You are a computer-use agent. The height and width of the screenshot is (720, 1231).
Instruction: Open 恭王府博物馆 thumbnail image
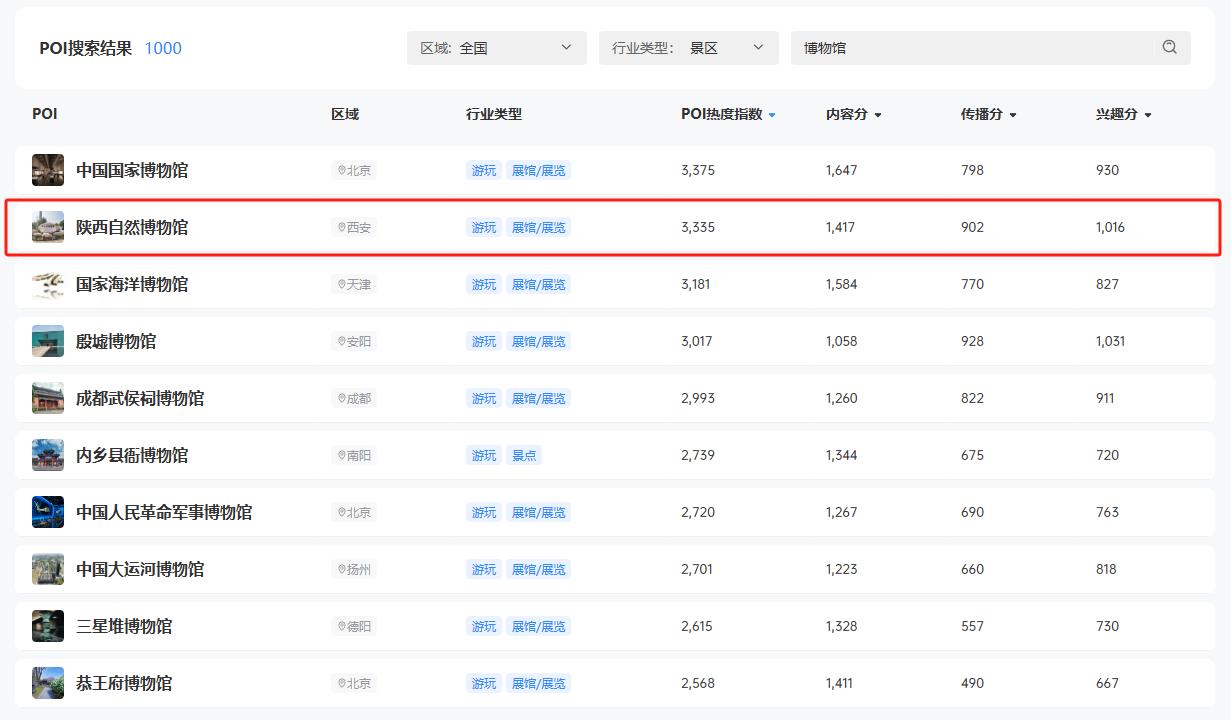pyautogui.click(x=48, y=683)
